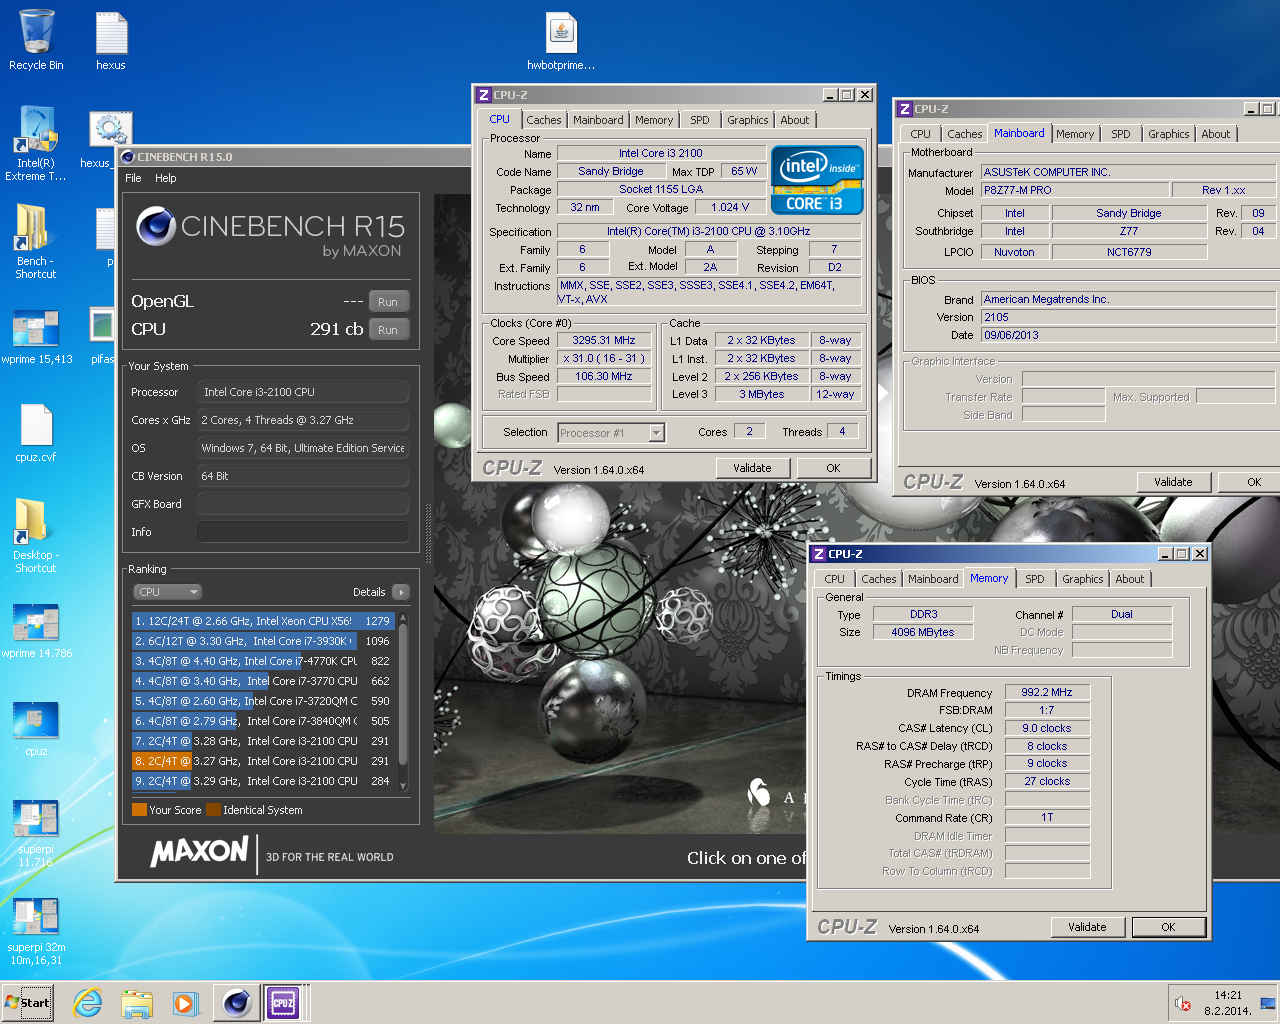Screen dimensions: 1280x1024
Task: Expand ranking Details arrow
Action: click(x=401, y=592)
